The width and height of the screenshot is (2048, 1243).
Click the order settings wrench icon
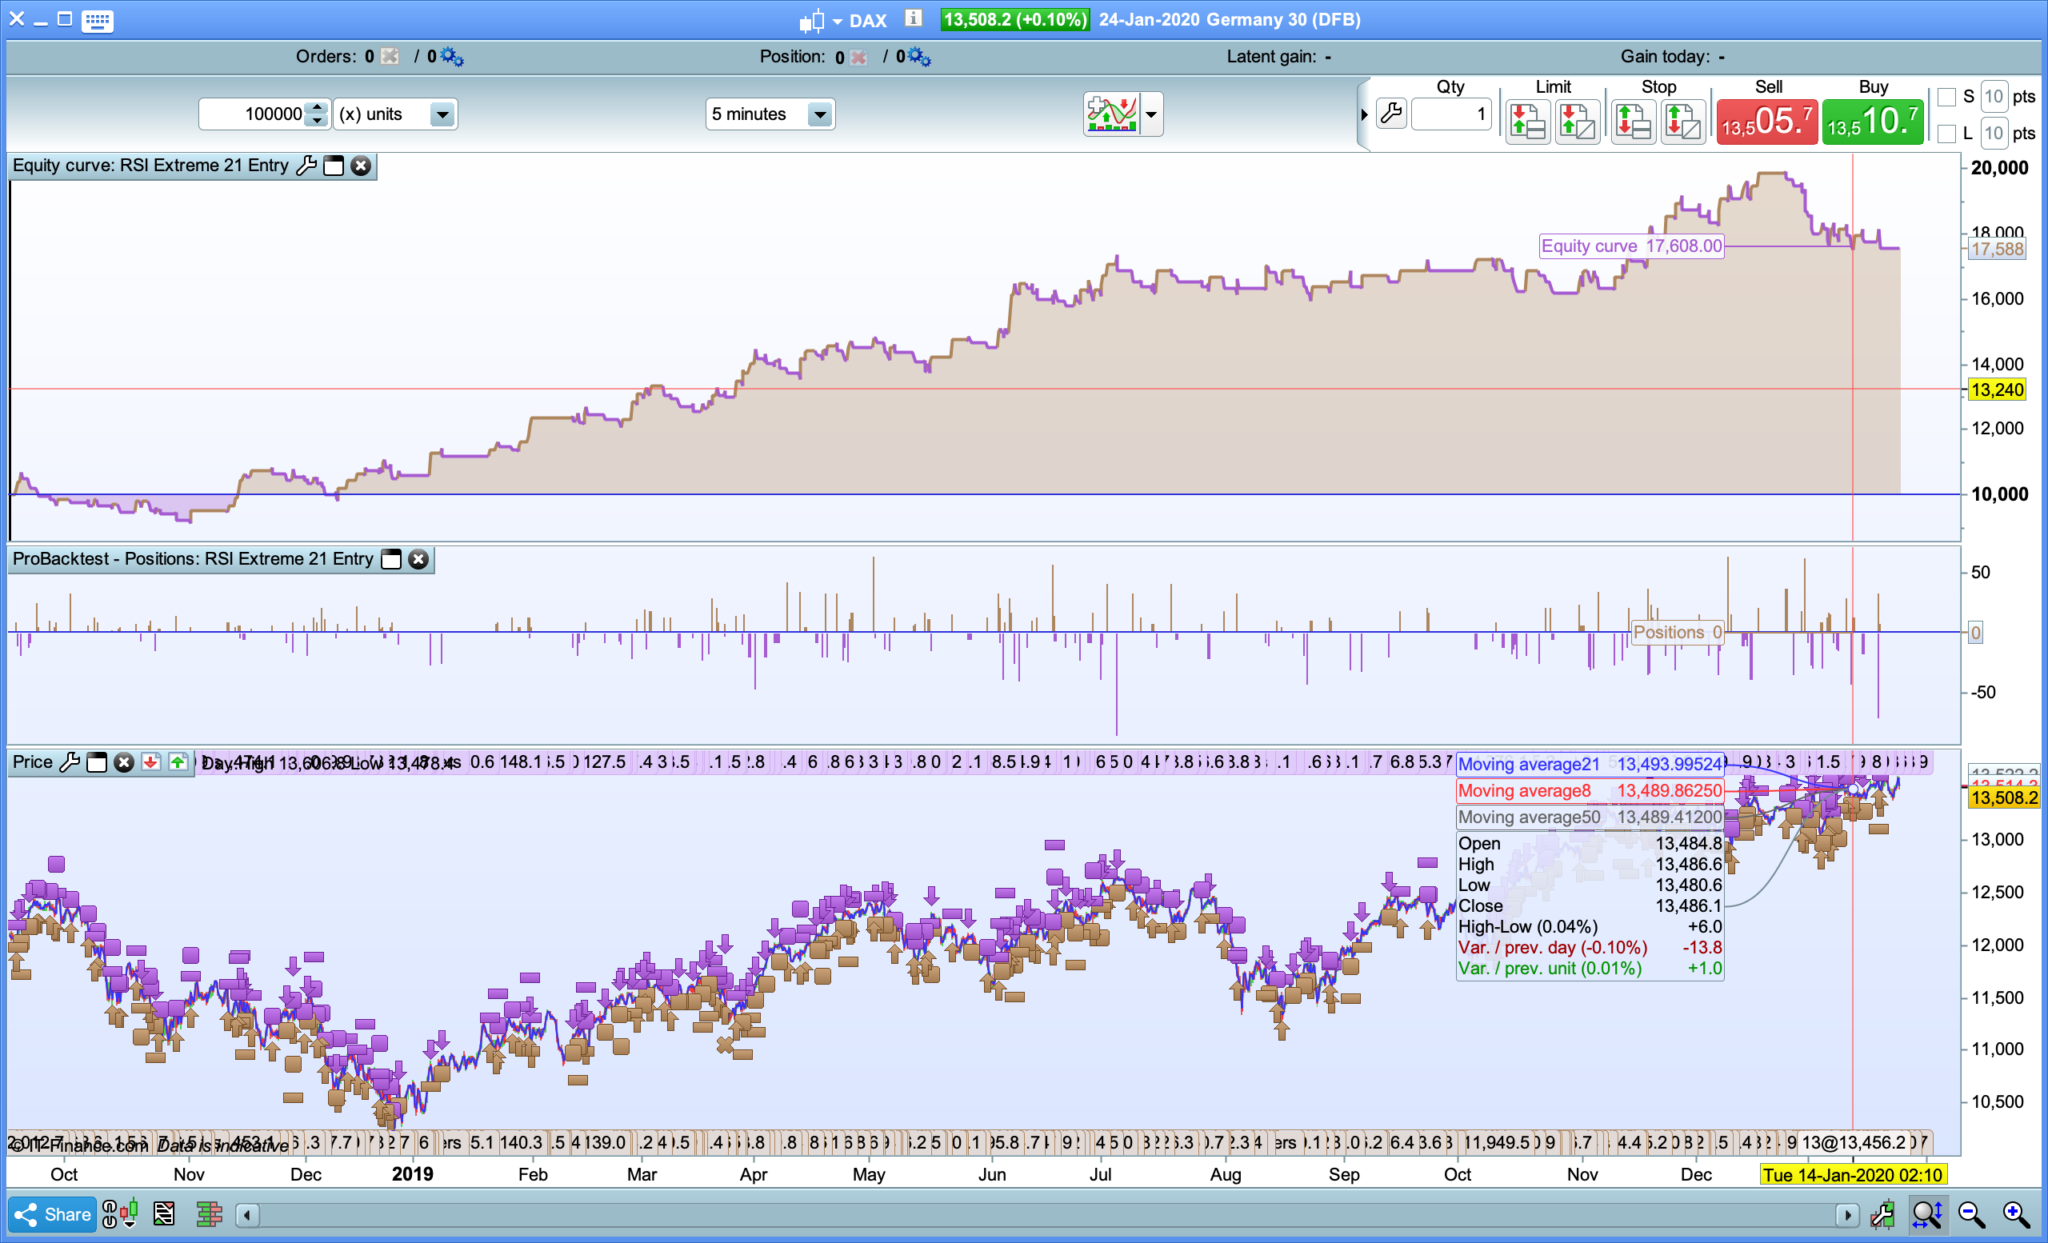coord(1391,114)
